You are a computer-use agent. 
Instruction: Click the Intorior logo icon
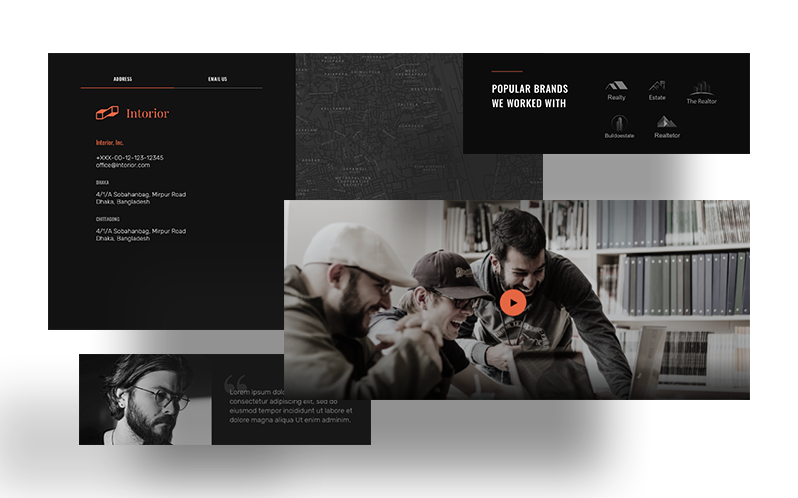tap(107, 114)
